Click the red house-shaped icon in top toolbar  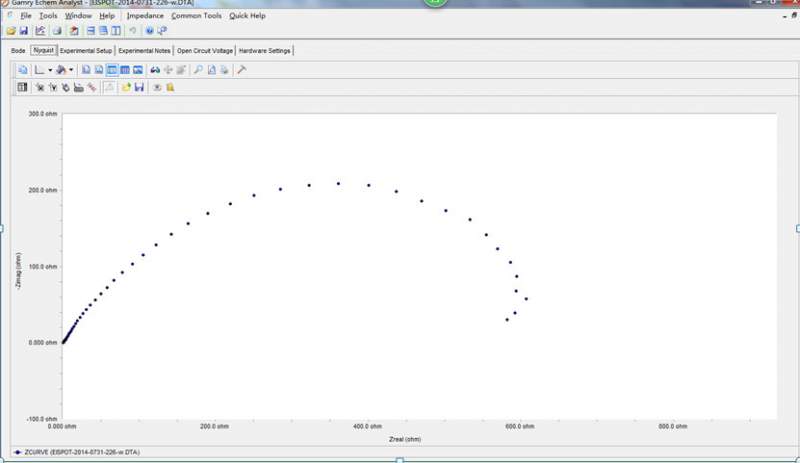coord(74,31)
